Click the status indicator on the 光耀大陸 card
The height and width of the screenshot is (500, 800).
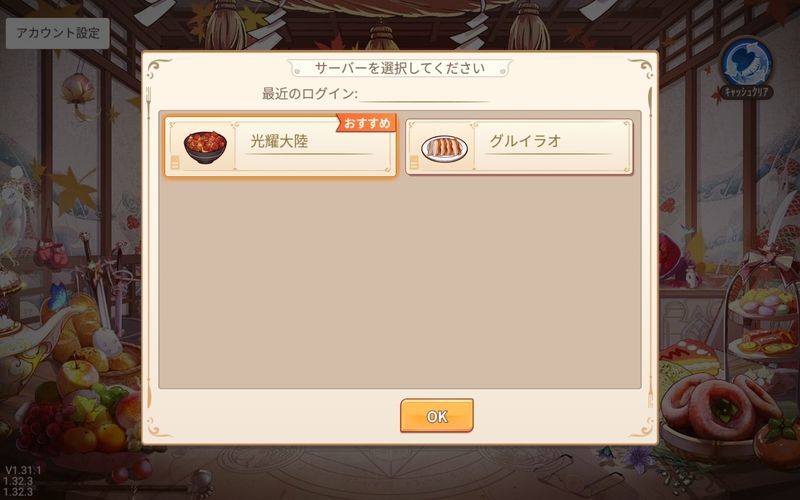click(x=175, y=163)
